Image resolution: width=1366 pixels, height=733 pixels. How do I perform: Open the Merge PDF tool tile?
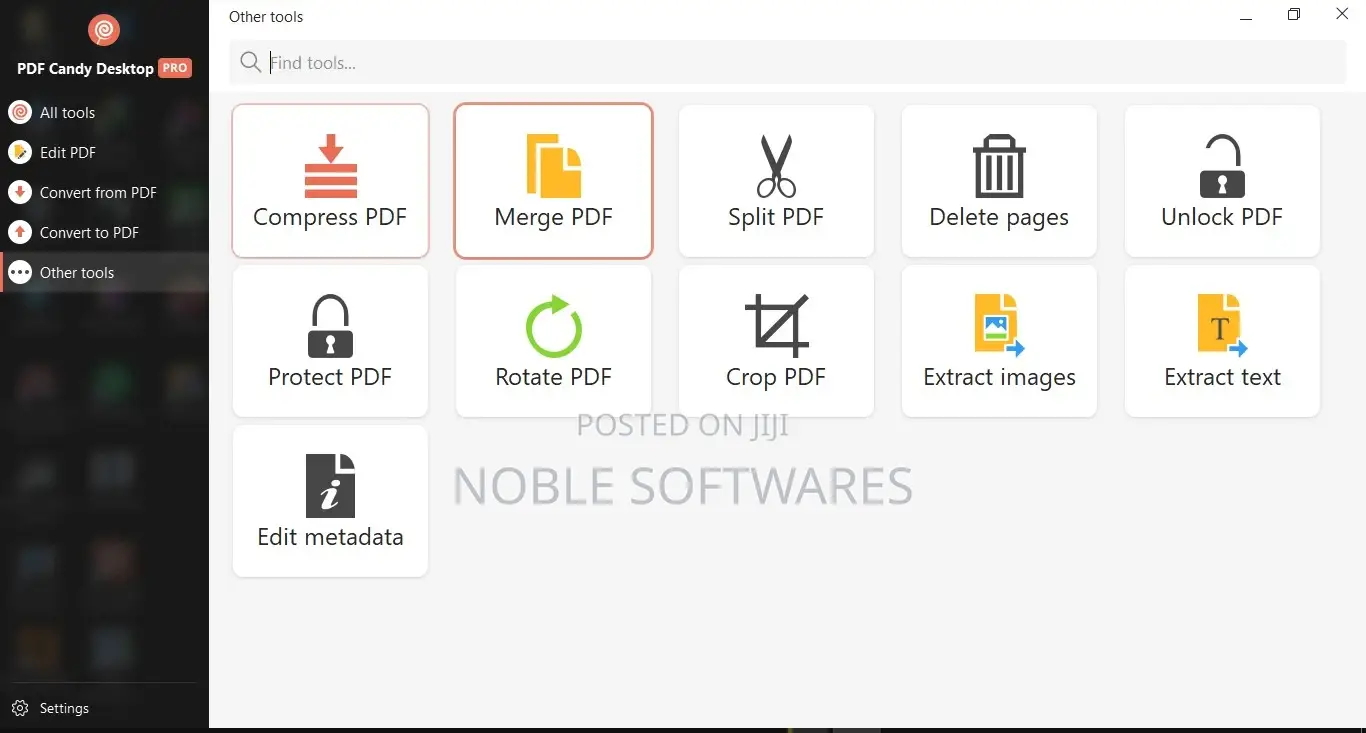tap(553, 181)
